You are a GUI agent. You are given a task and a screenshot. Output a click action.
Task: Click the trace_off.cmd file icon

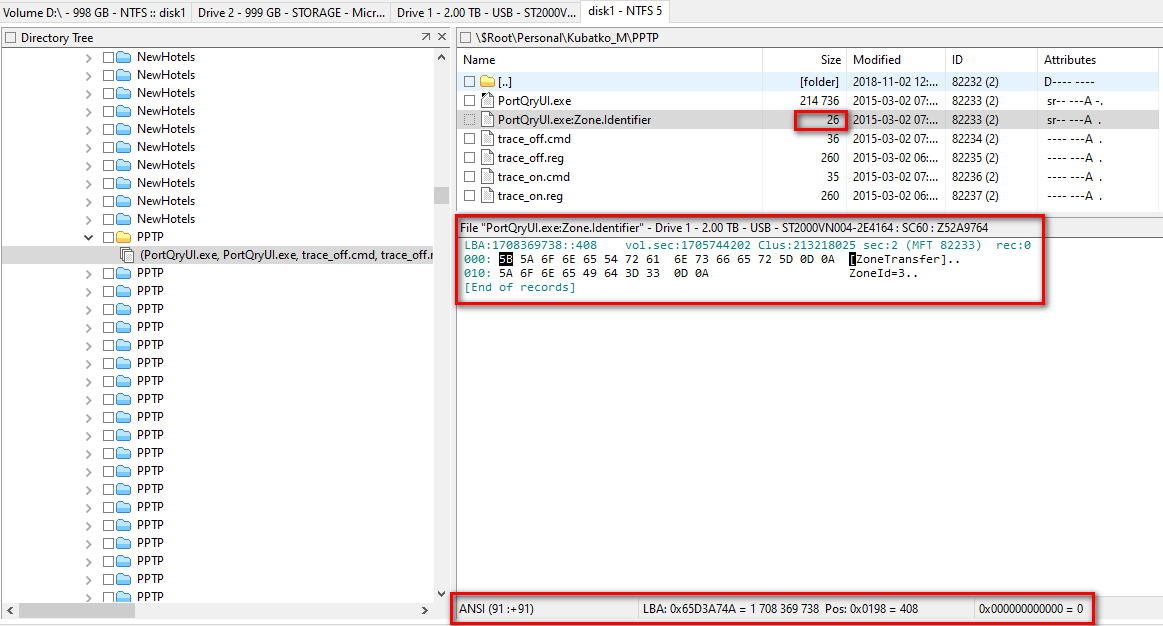click(x=487, y=139)
